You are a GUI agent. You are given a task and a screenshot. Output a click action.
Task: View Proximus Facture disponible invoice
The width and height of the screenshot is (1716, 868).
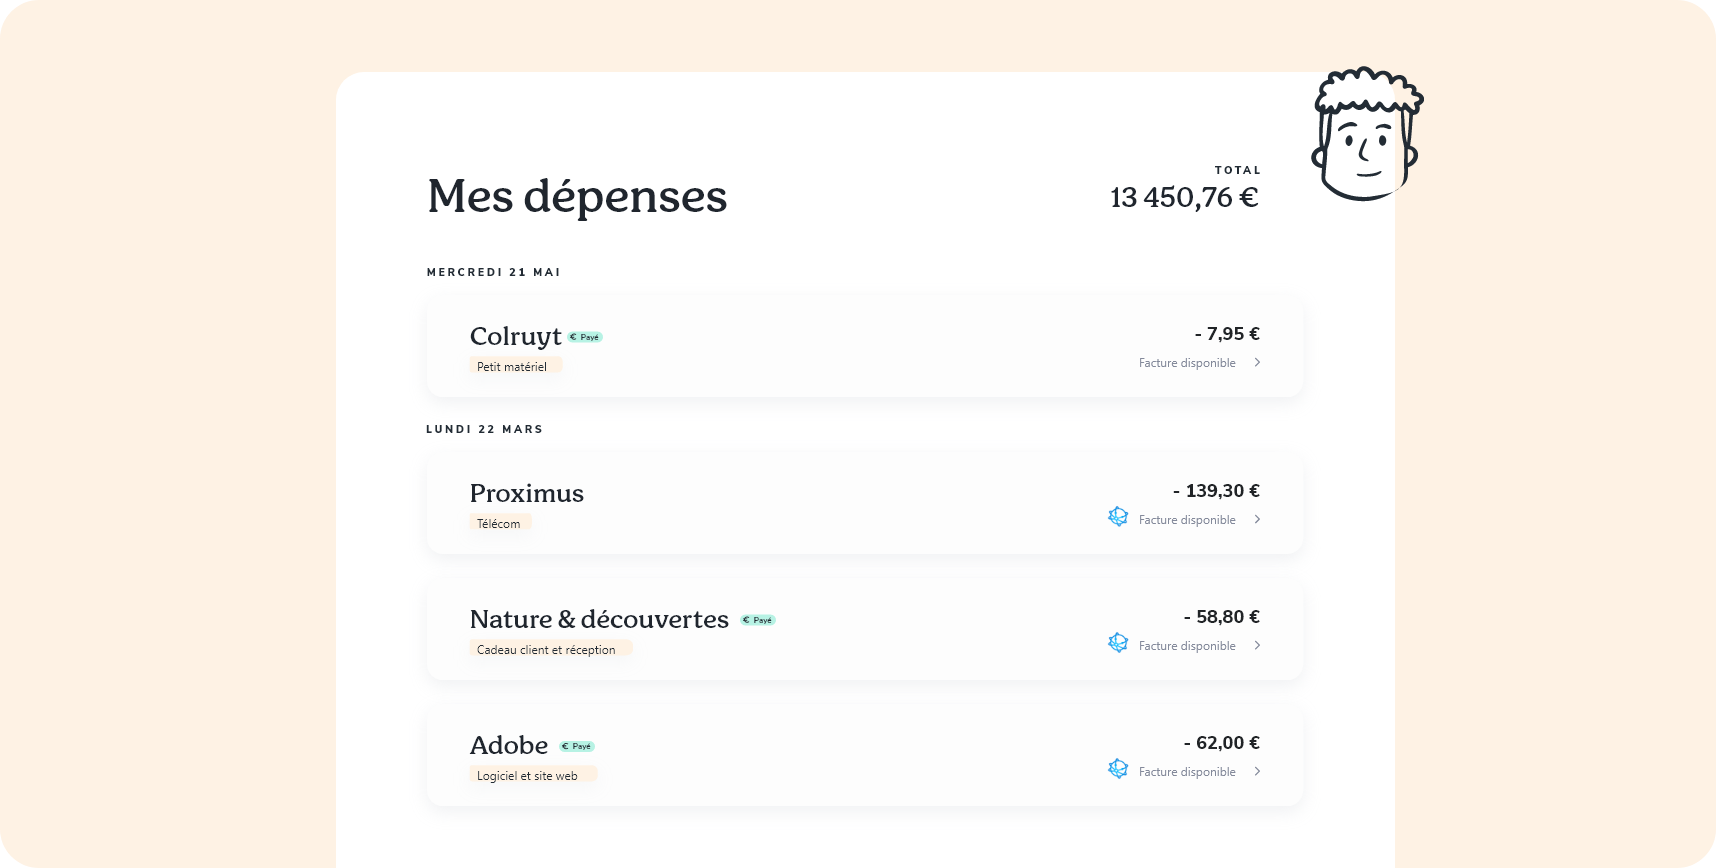(x=1187, y=520)
